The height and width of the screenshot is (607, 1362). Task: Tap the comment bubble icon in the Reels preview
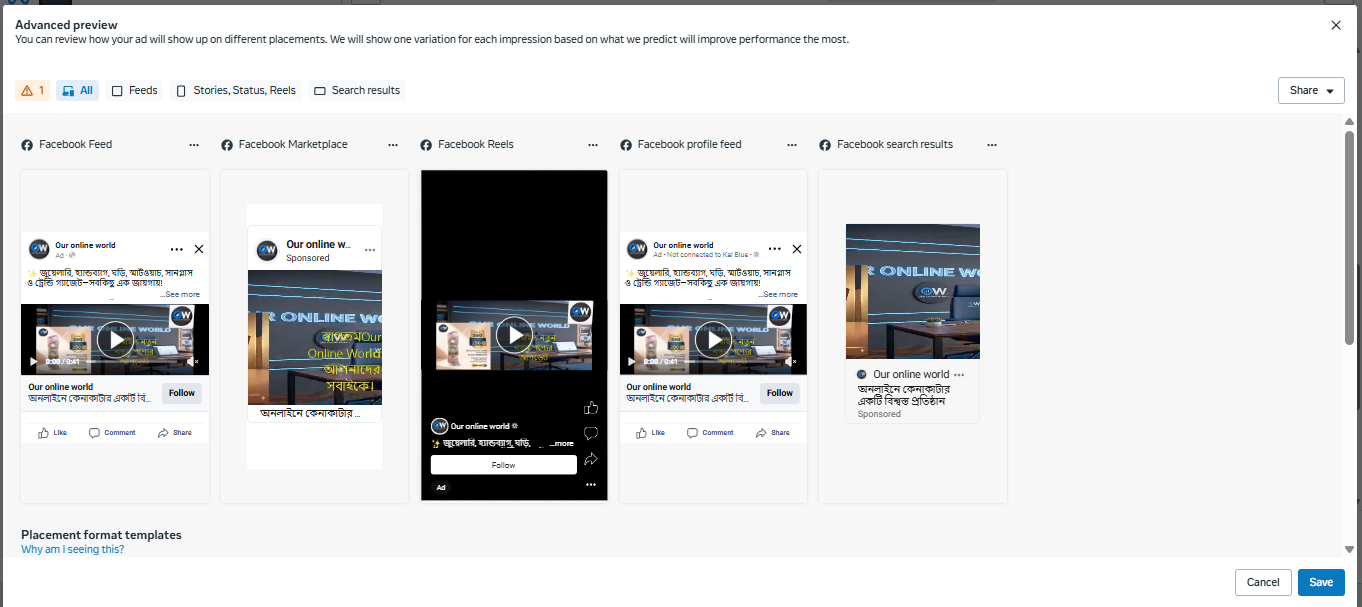pos(591,433)
